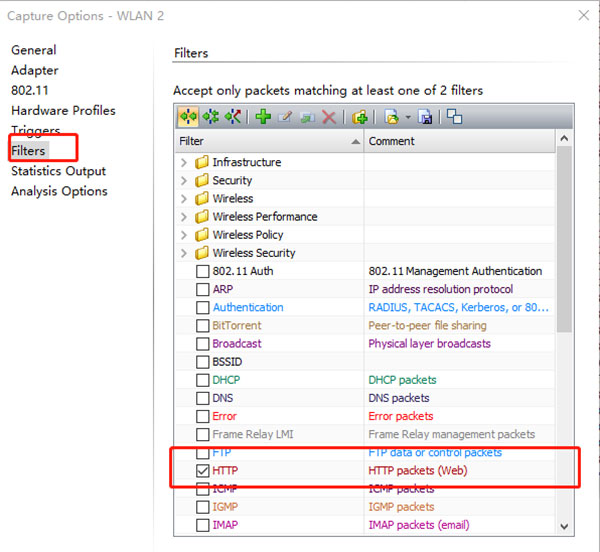Enable the 802.11 Auth filter checkbox
The height and width of the screenshot is (552, 600).
click(202, 271)
